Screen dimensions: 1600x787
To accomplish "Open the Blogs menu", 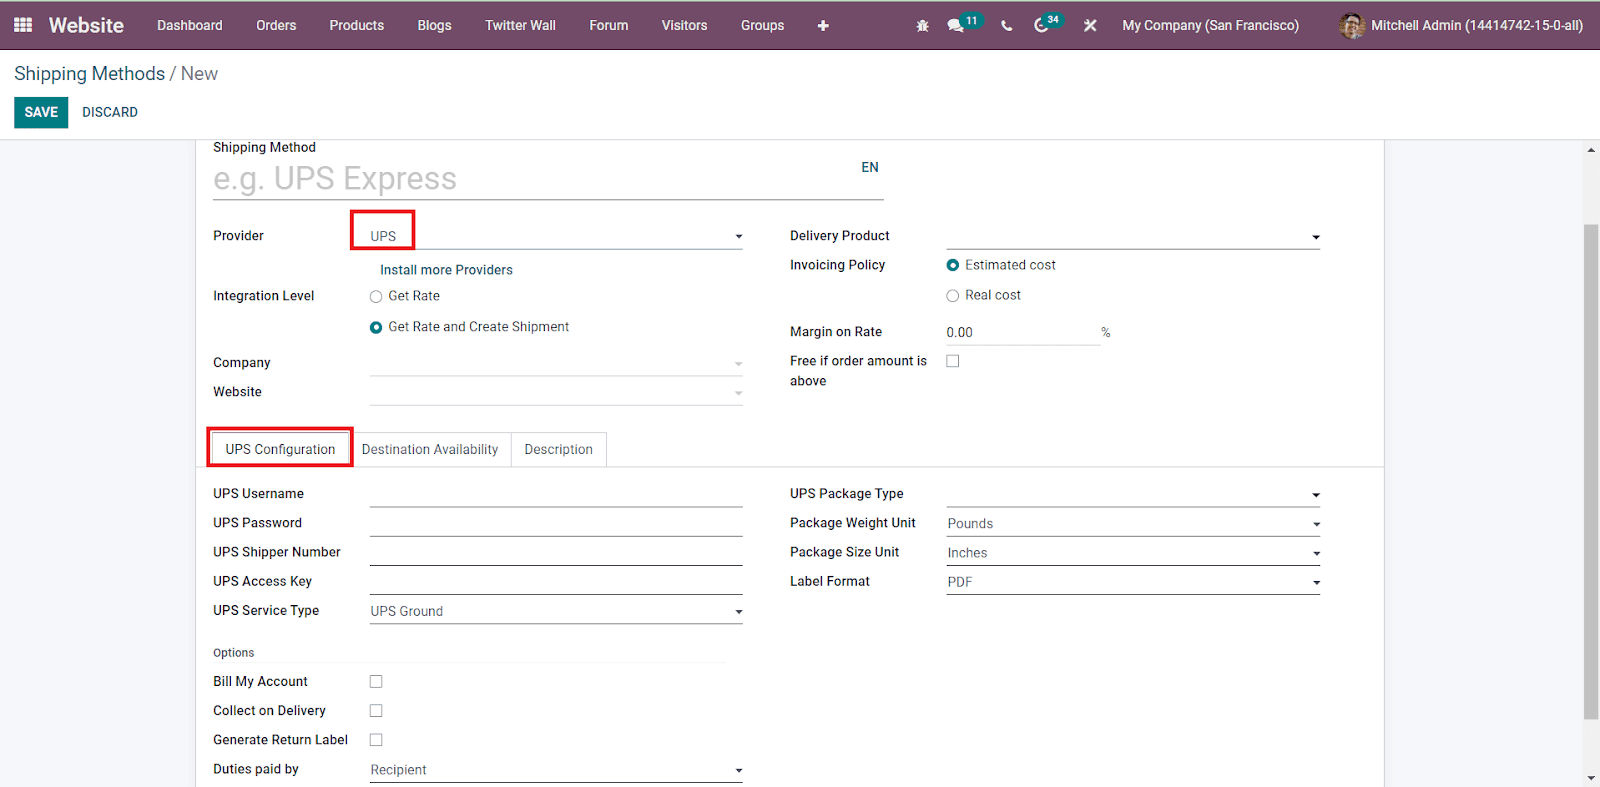I will pos(434,25).
